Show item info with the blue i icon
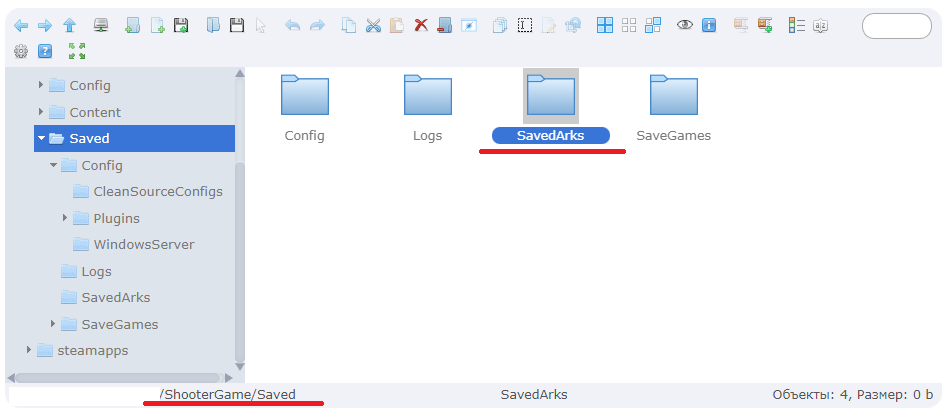Screen dimensions: 946x411 709,25
